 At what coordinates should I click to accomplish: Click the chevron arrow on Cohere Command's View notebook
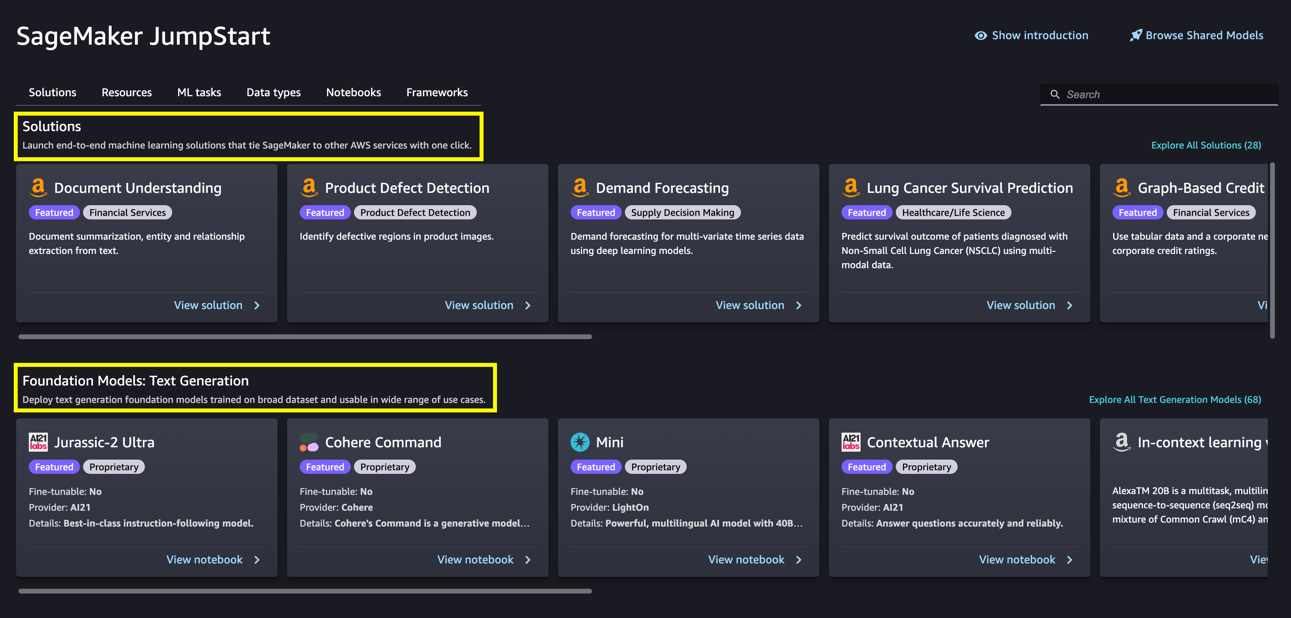point(528,560)
